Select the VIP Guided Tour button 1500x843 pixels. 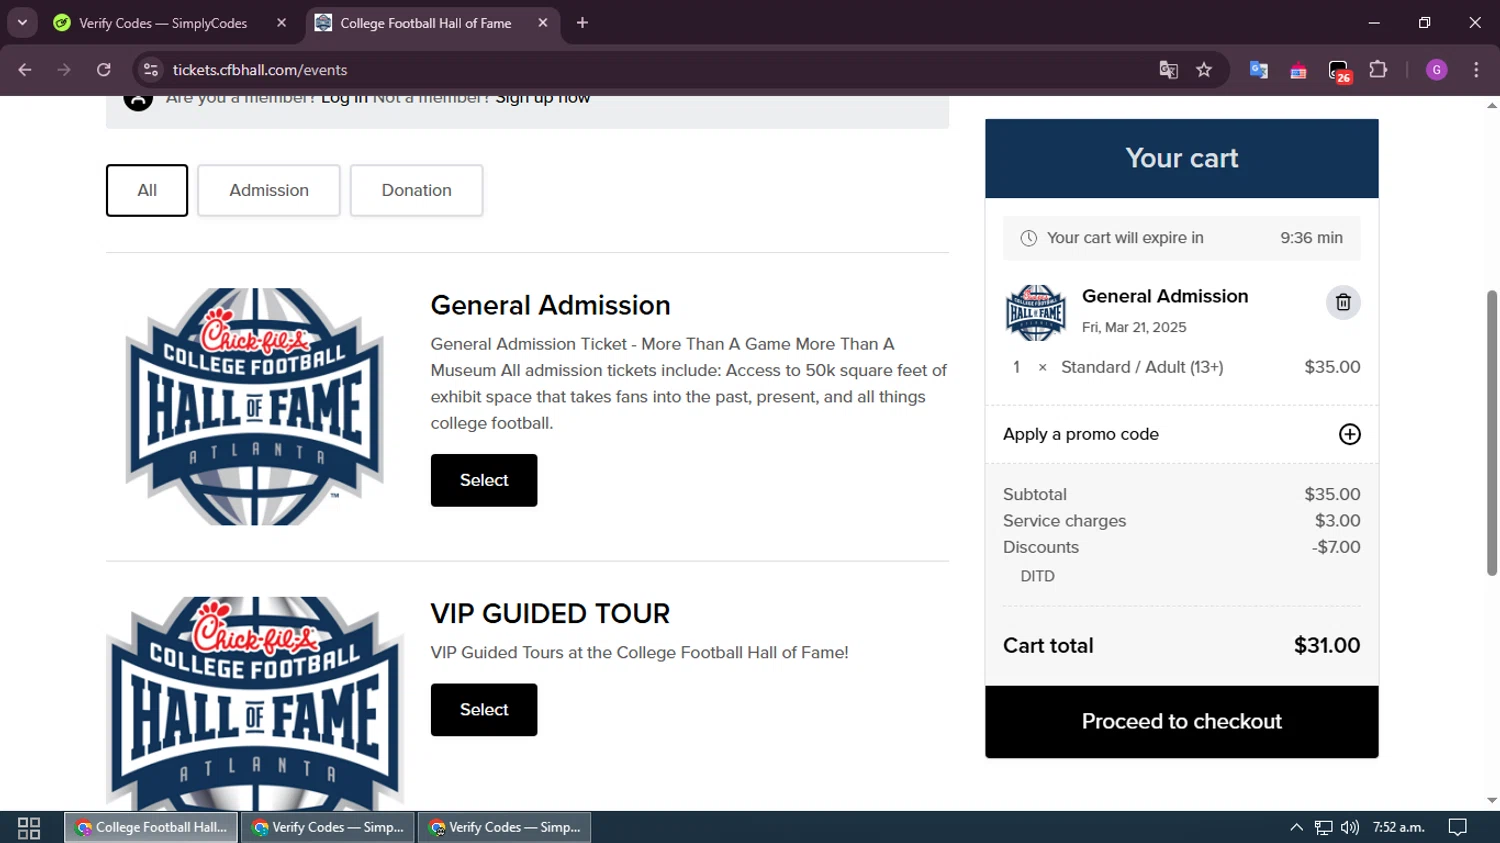click(x=484, y=710)
